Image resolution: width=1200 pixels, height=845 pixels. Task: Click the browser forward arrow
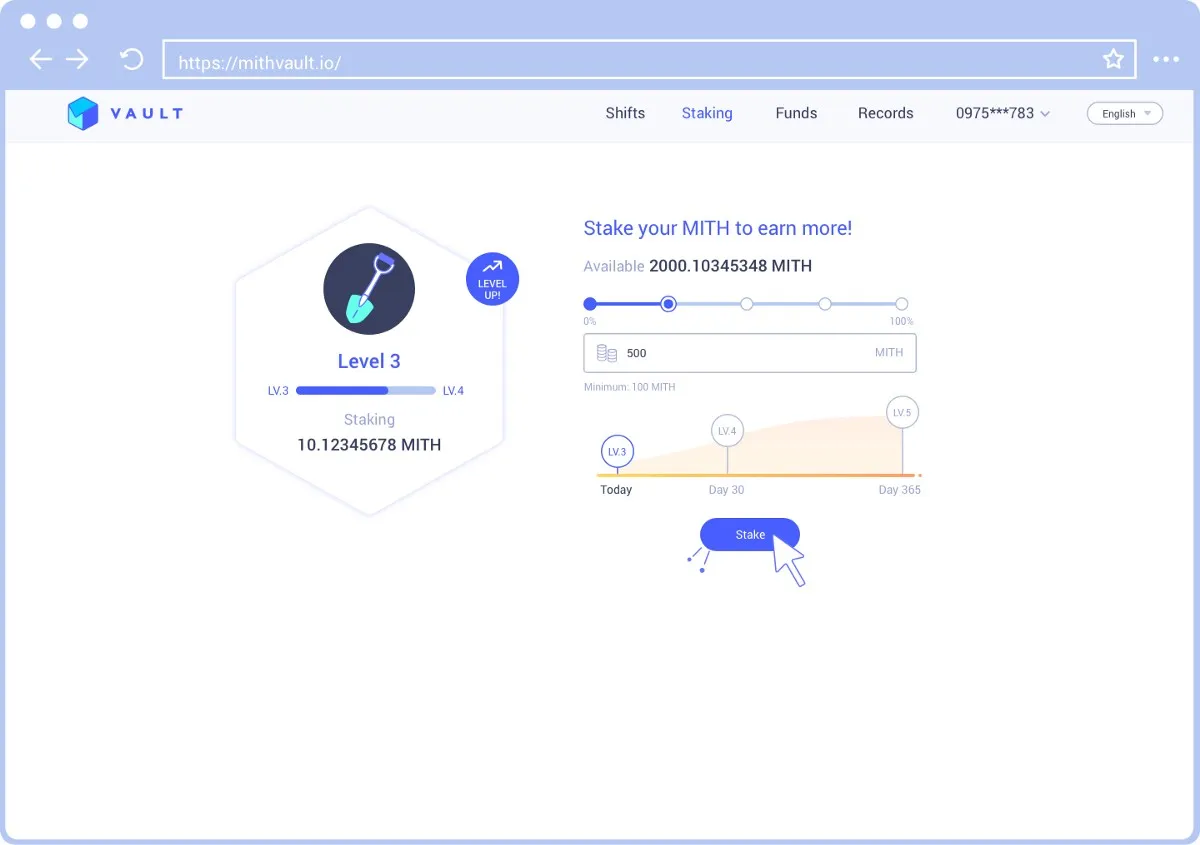pos(77,60)
